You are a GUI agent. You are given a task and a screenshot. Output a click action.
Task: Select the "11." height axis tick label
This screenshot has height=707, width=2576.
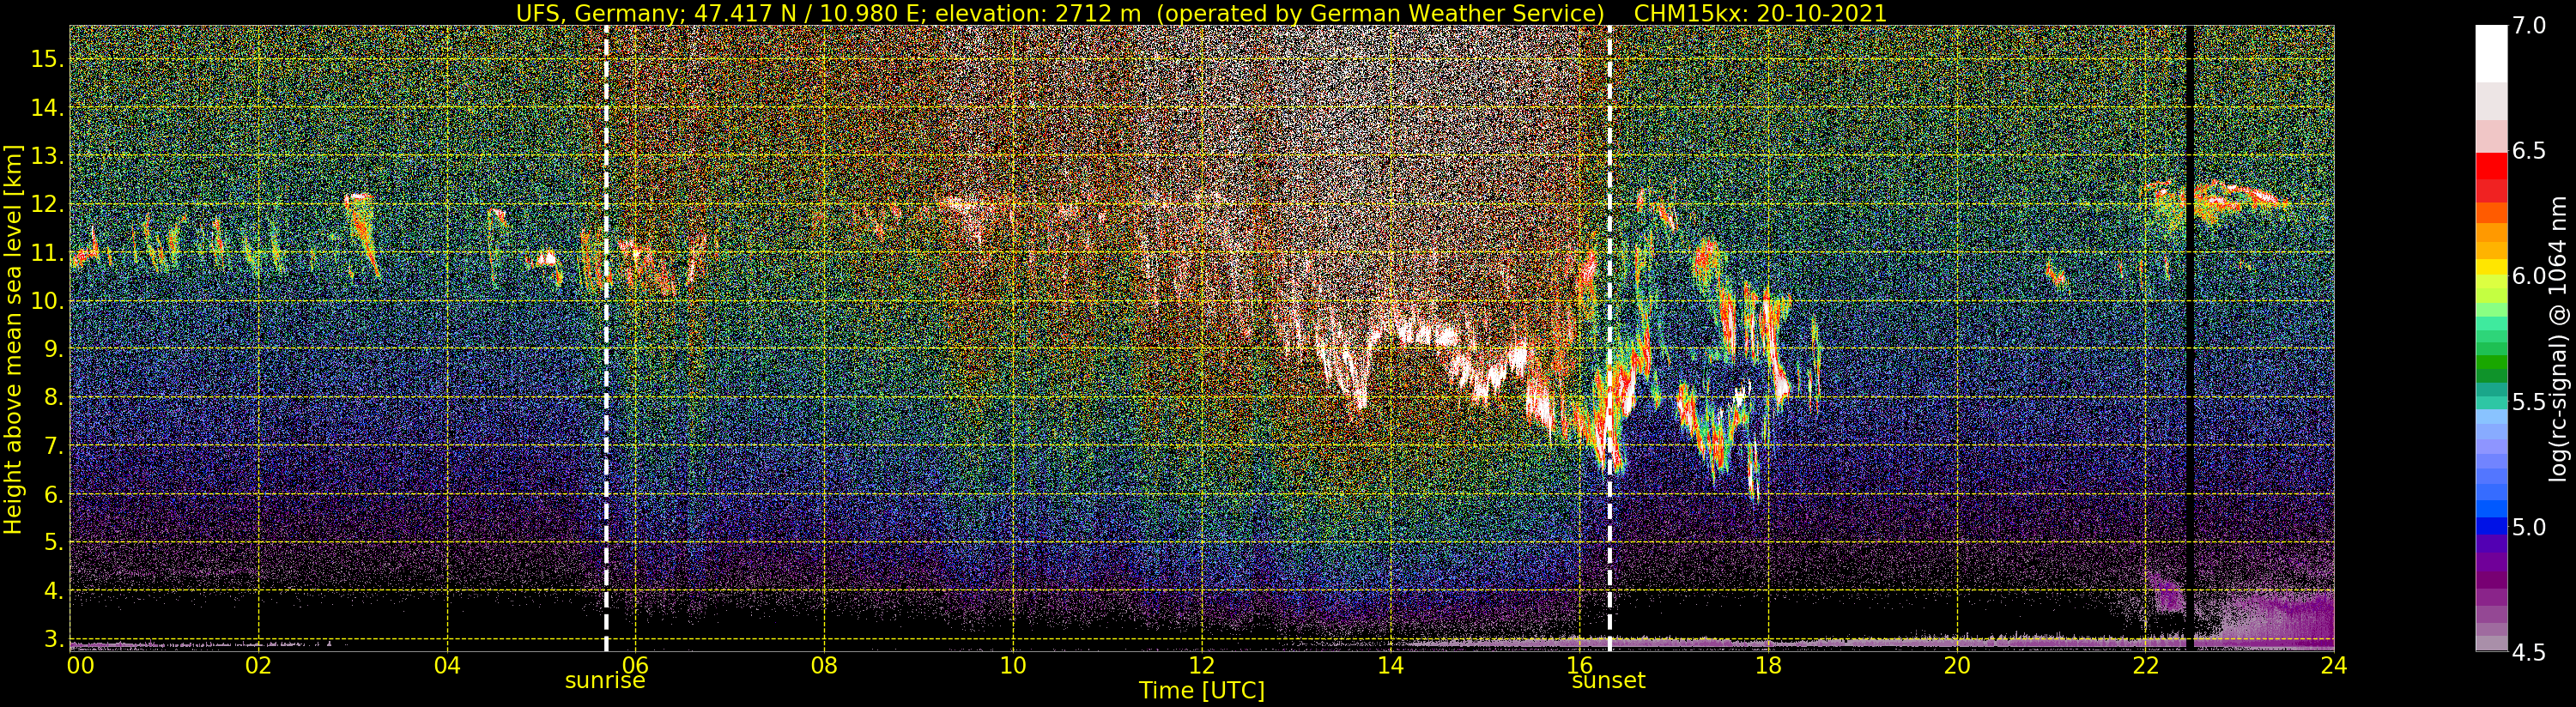tap(48, 252)
